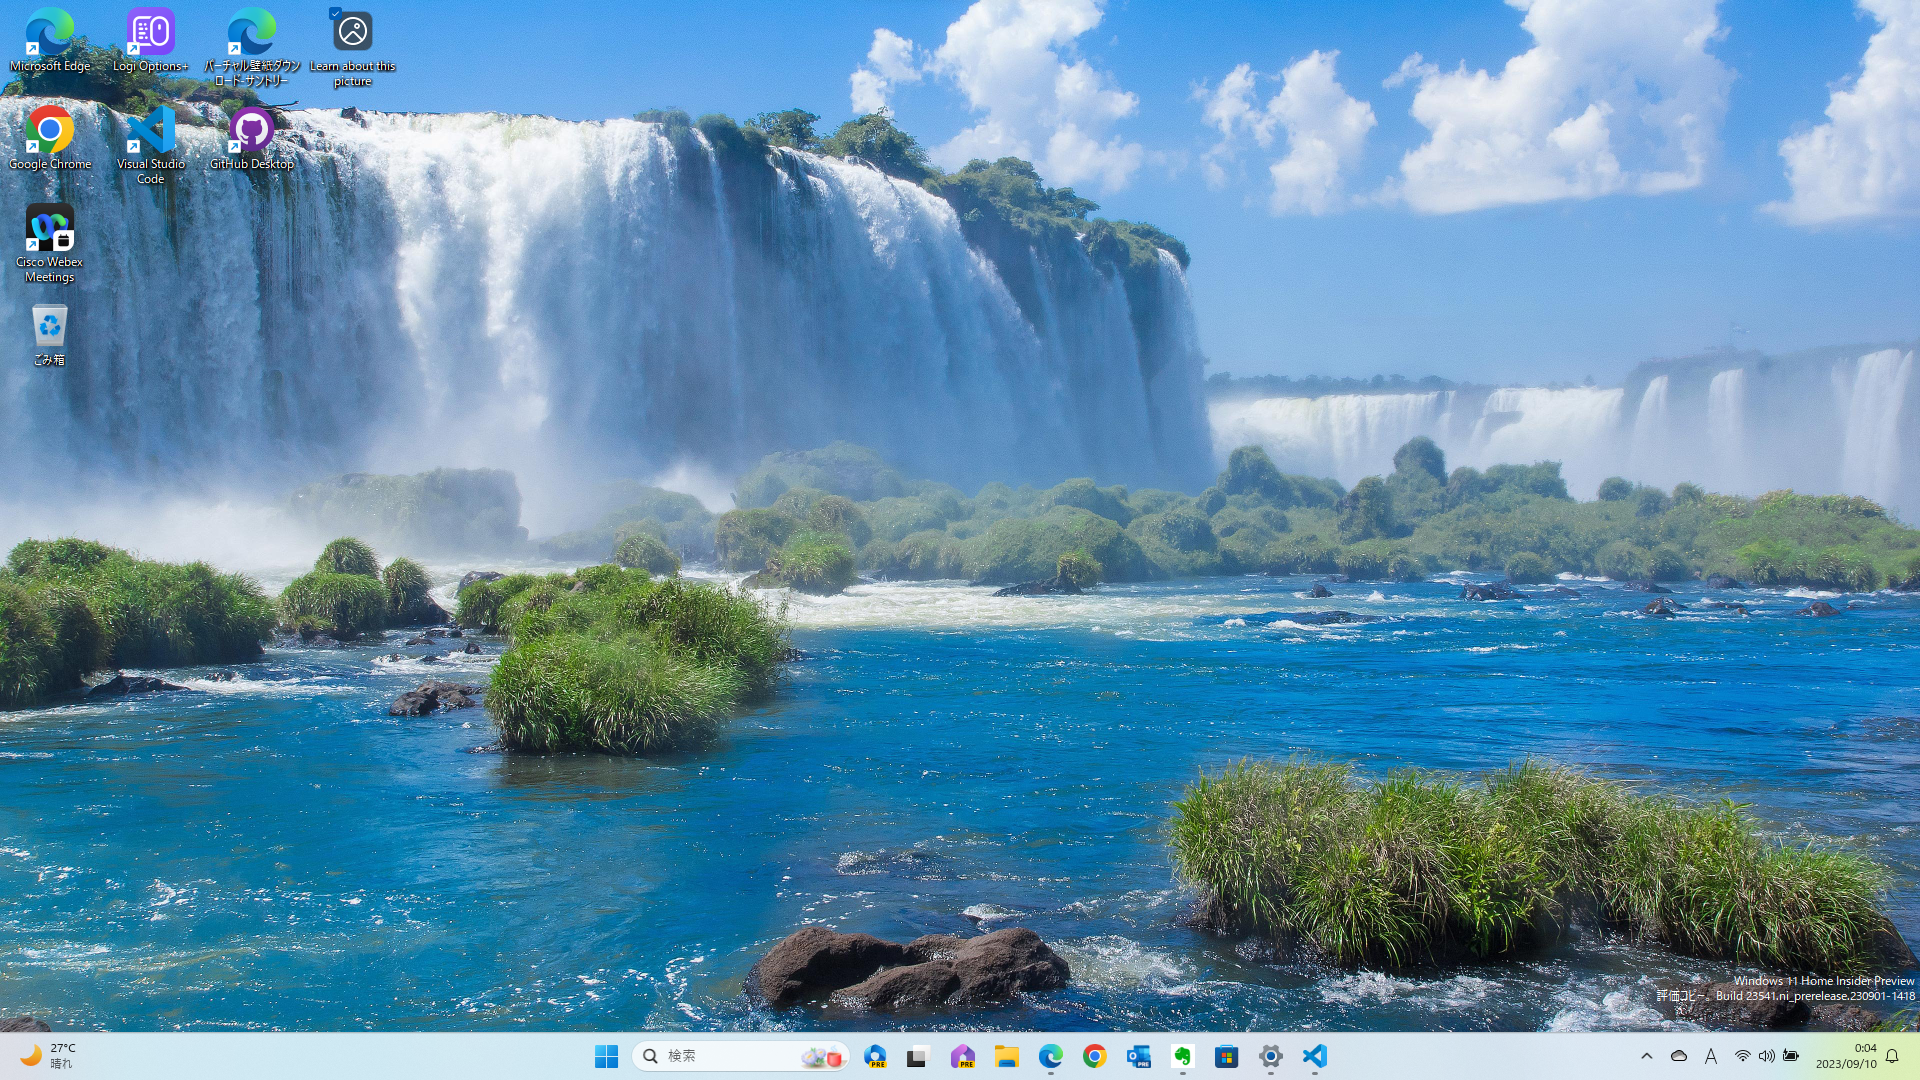This screenshot has width=1920, height=1080.
Task: Select the Learn about this picture icon
Action: [352, 47]
